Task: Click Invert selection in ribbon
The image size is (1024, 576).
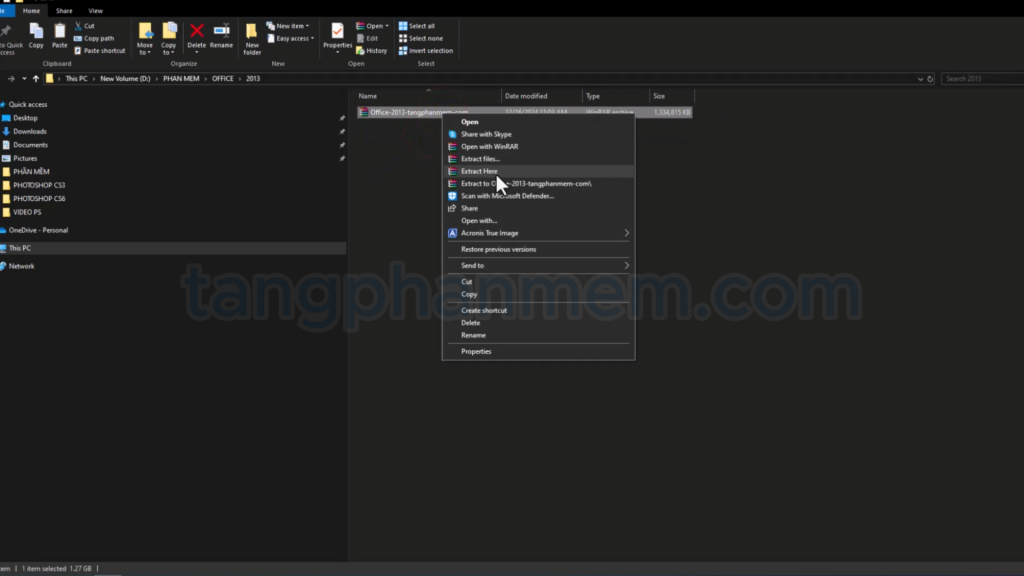Action: point(426,51)
